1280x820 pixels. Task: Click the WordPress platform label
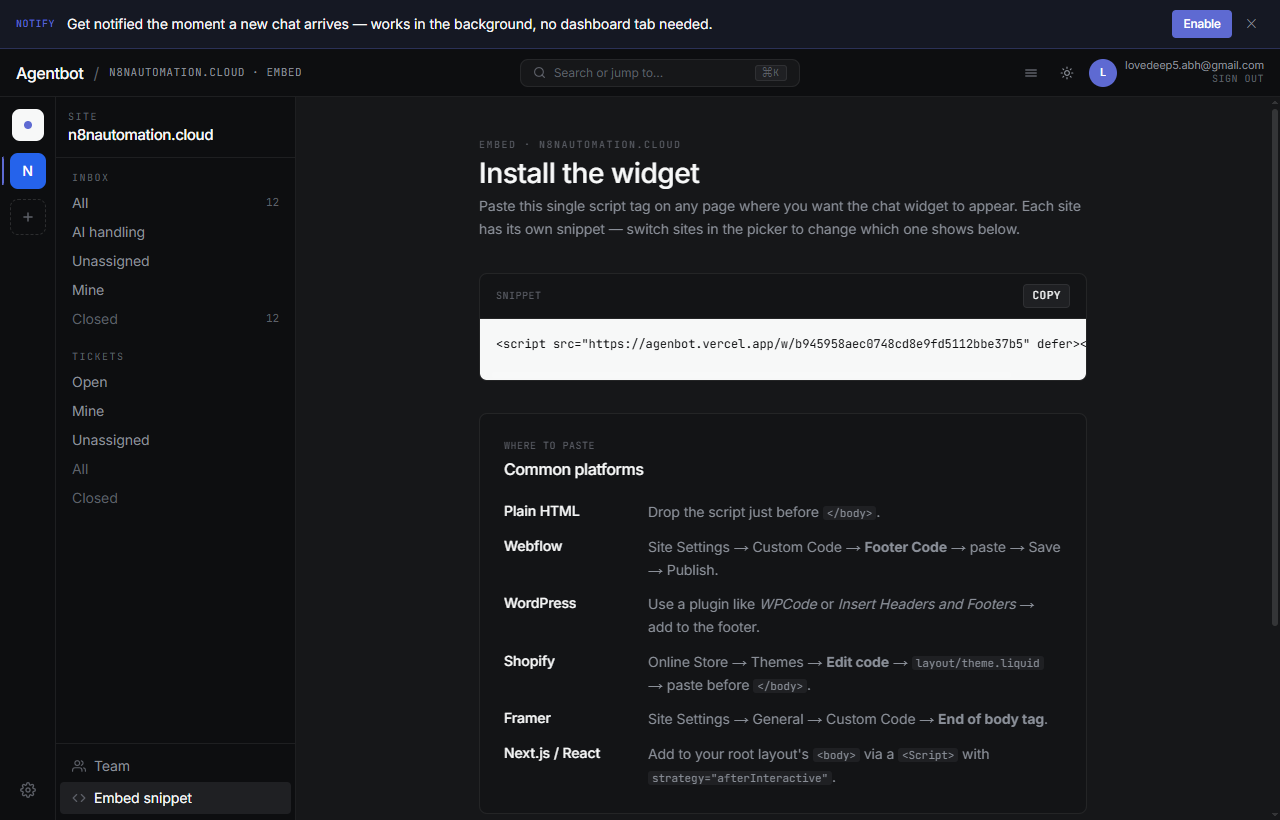[540, 603]
